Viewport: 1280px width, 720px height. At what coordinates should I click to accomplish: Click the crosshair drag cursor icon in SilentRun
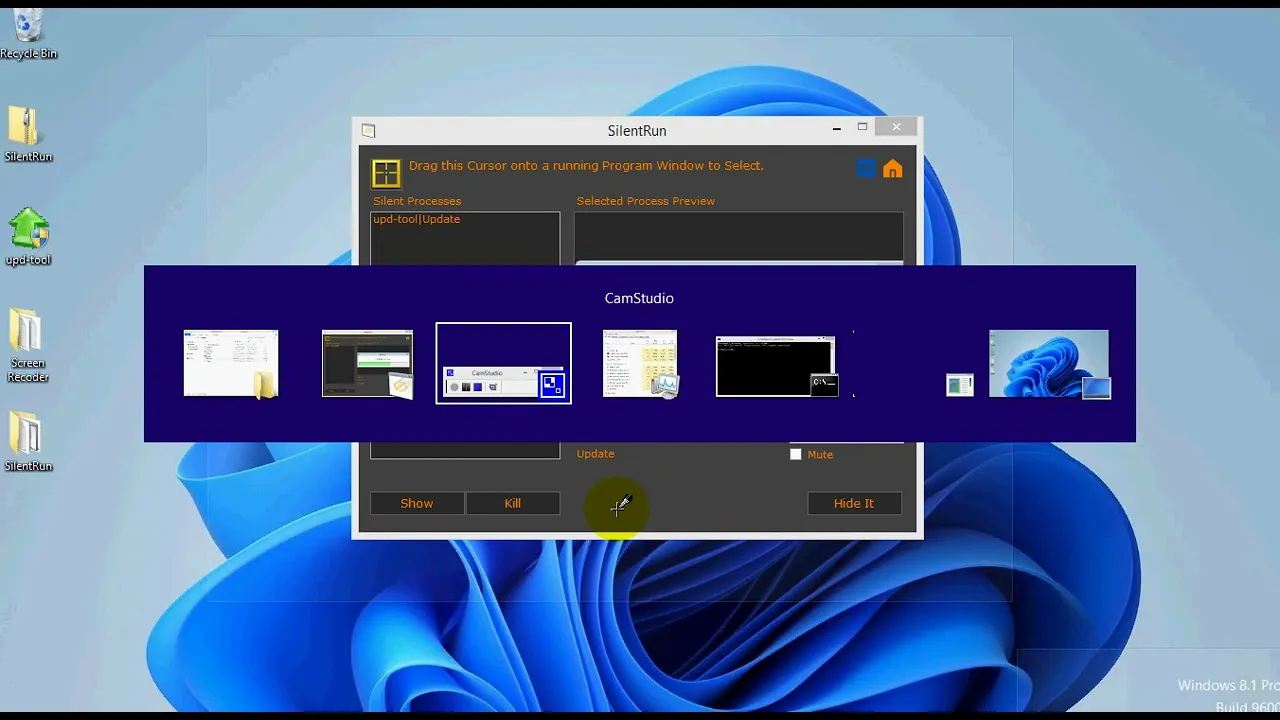point(386,173)
